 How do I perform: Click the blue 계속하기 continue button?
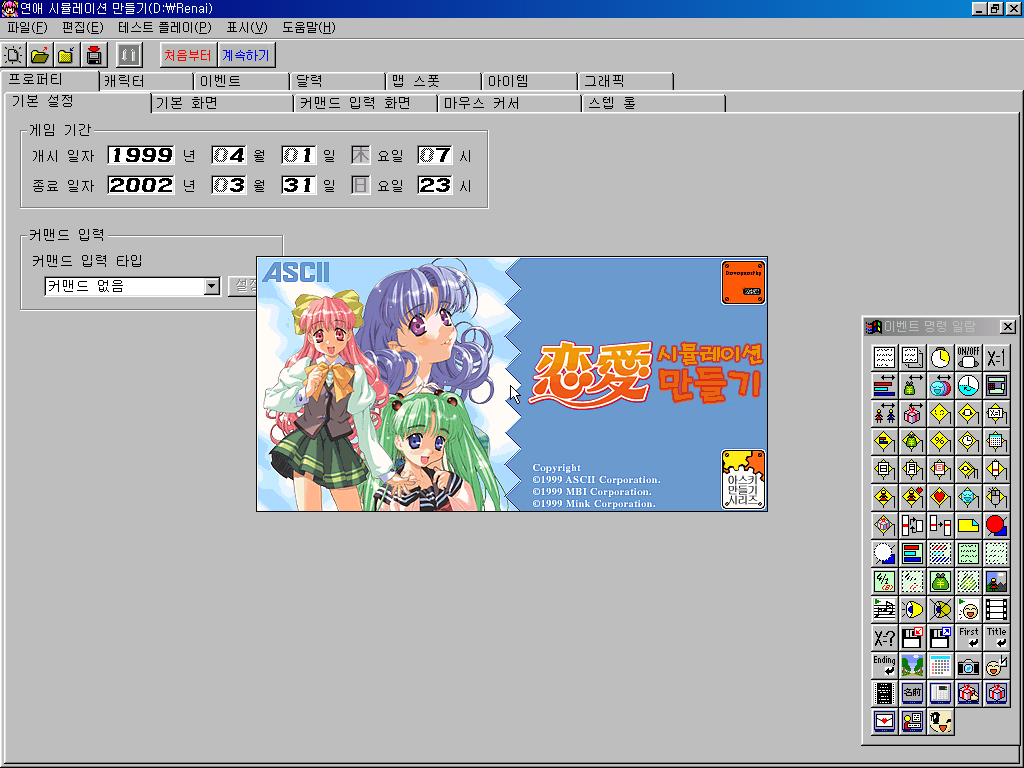tap(246, 55)
